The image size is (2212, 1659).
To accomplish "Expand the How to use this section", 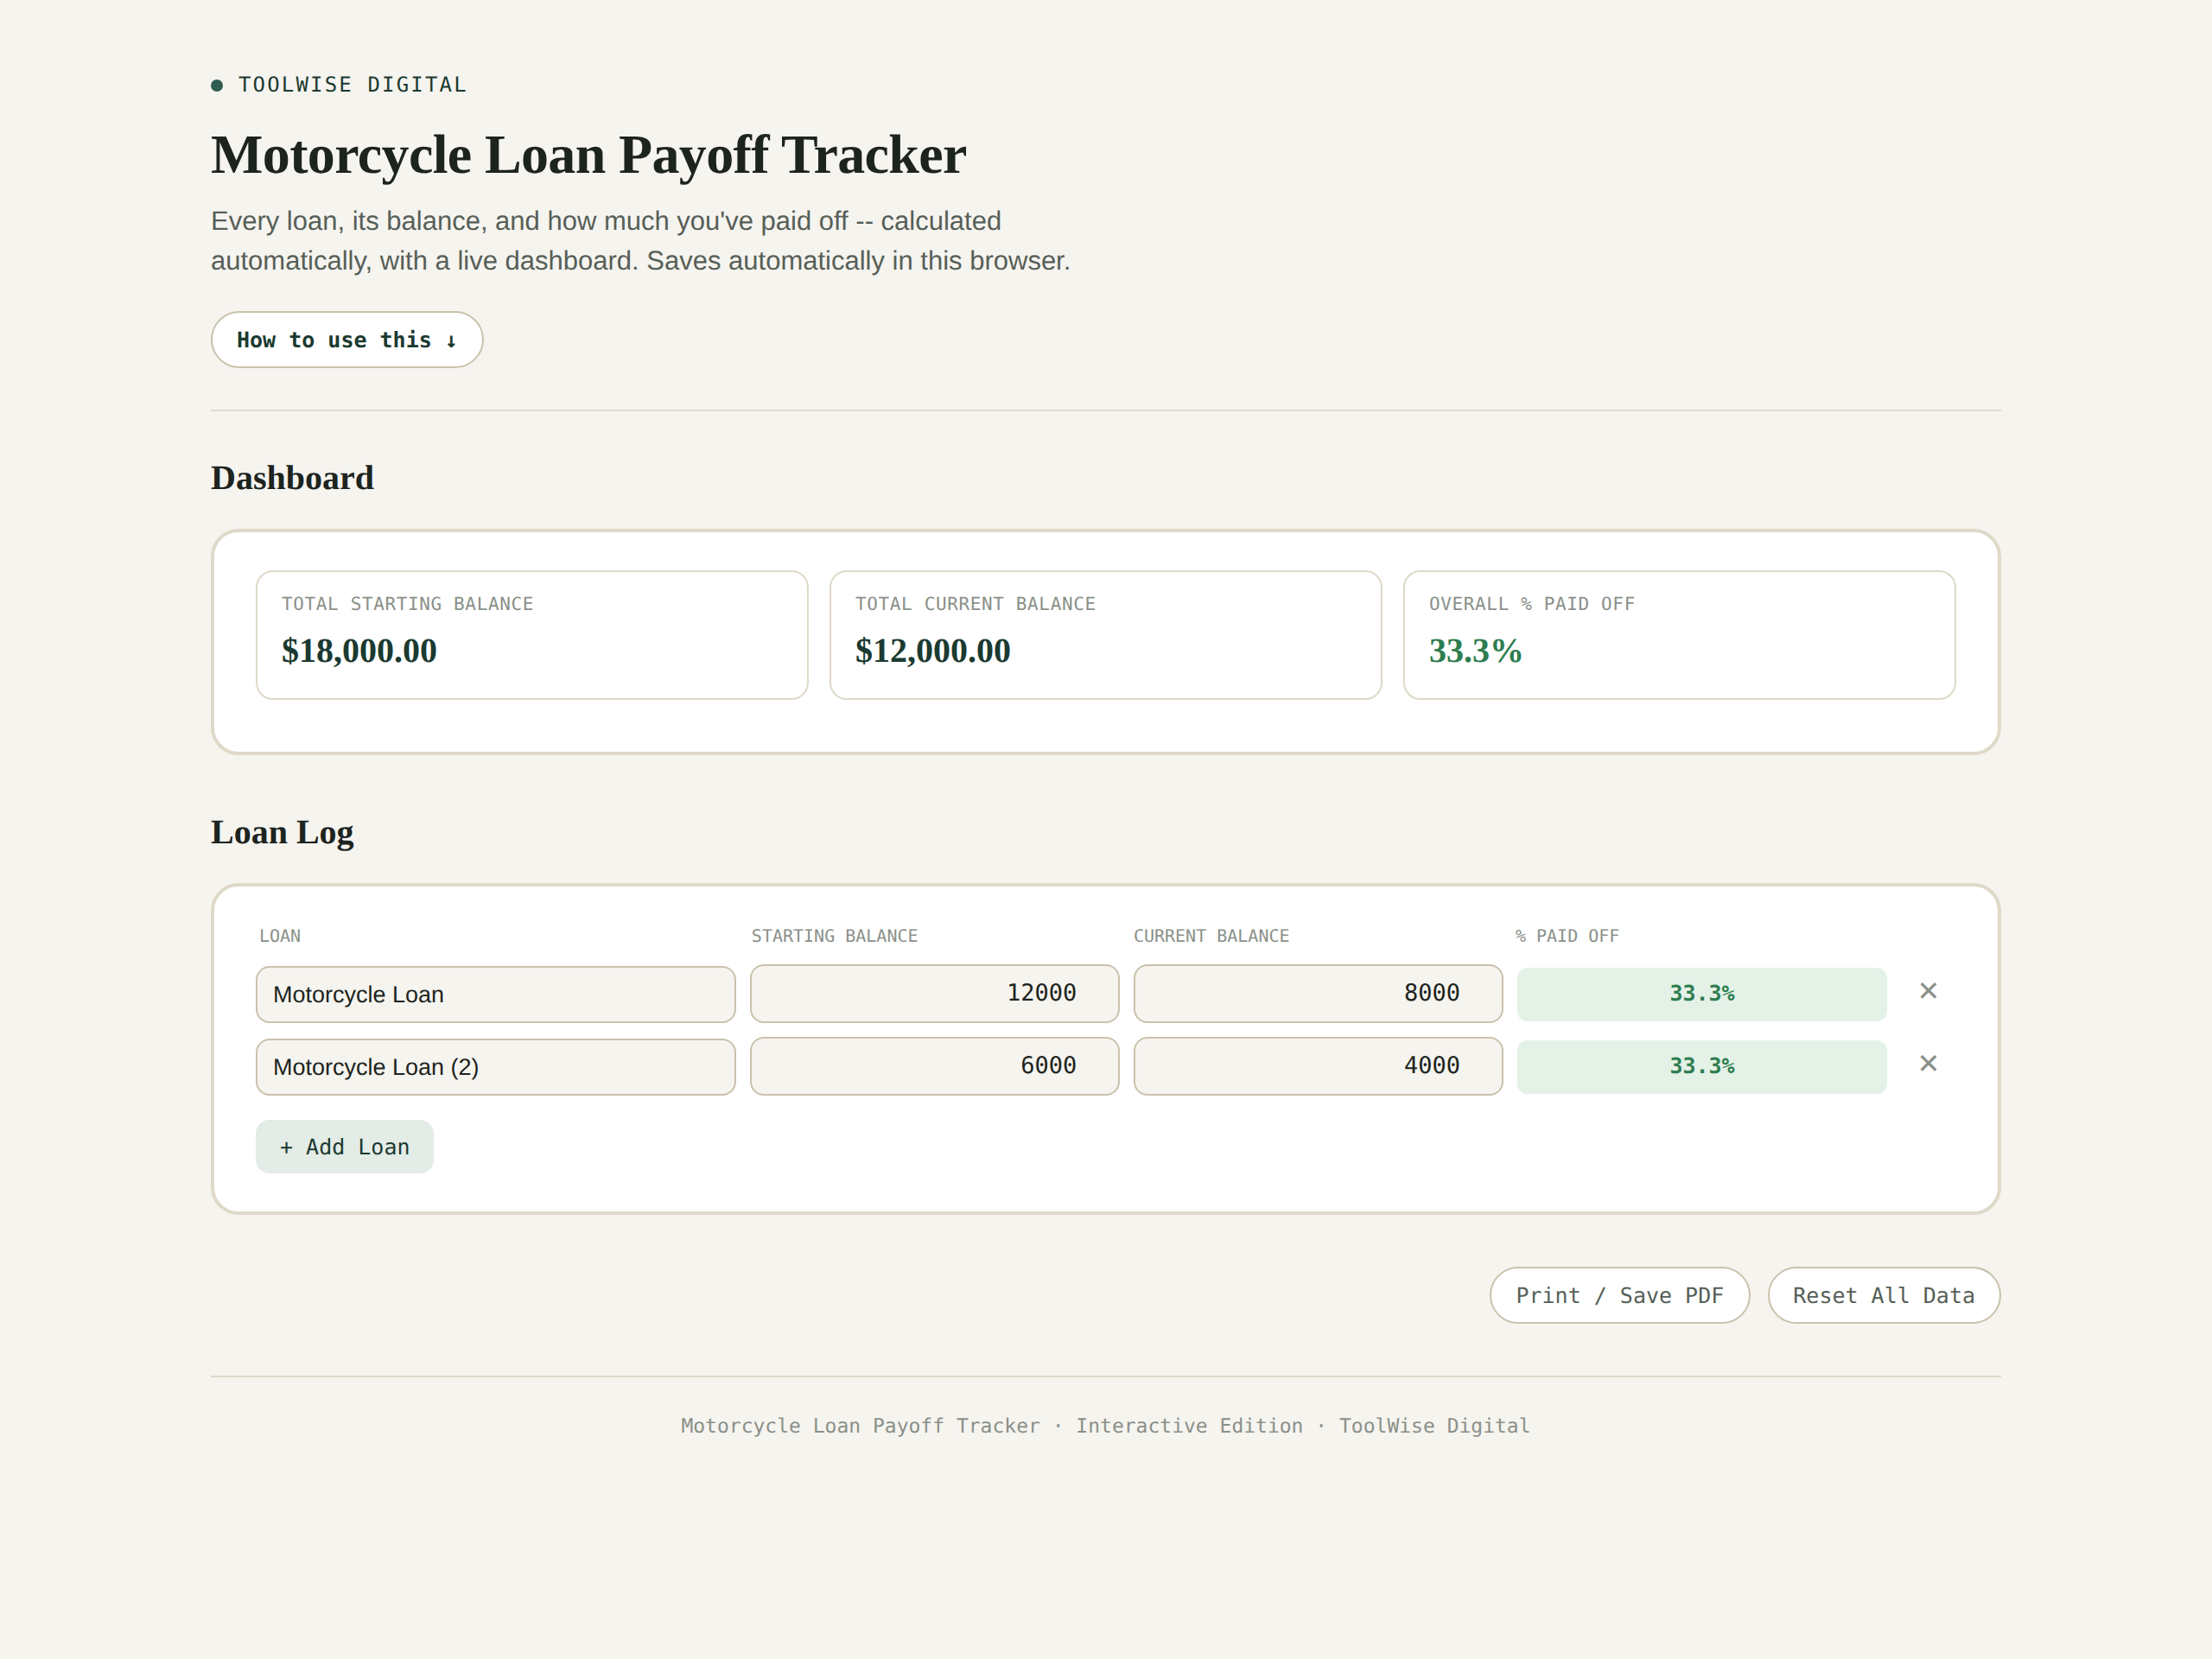I will tap(347, 340).
